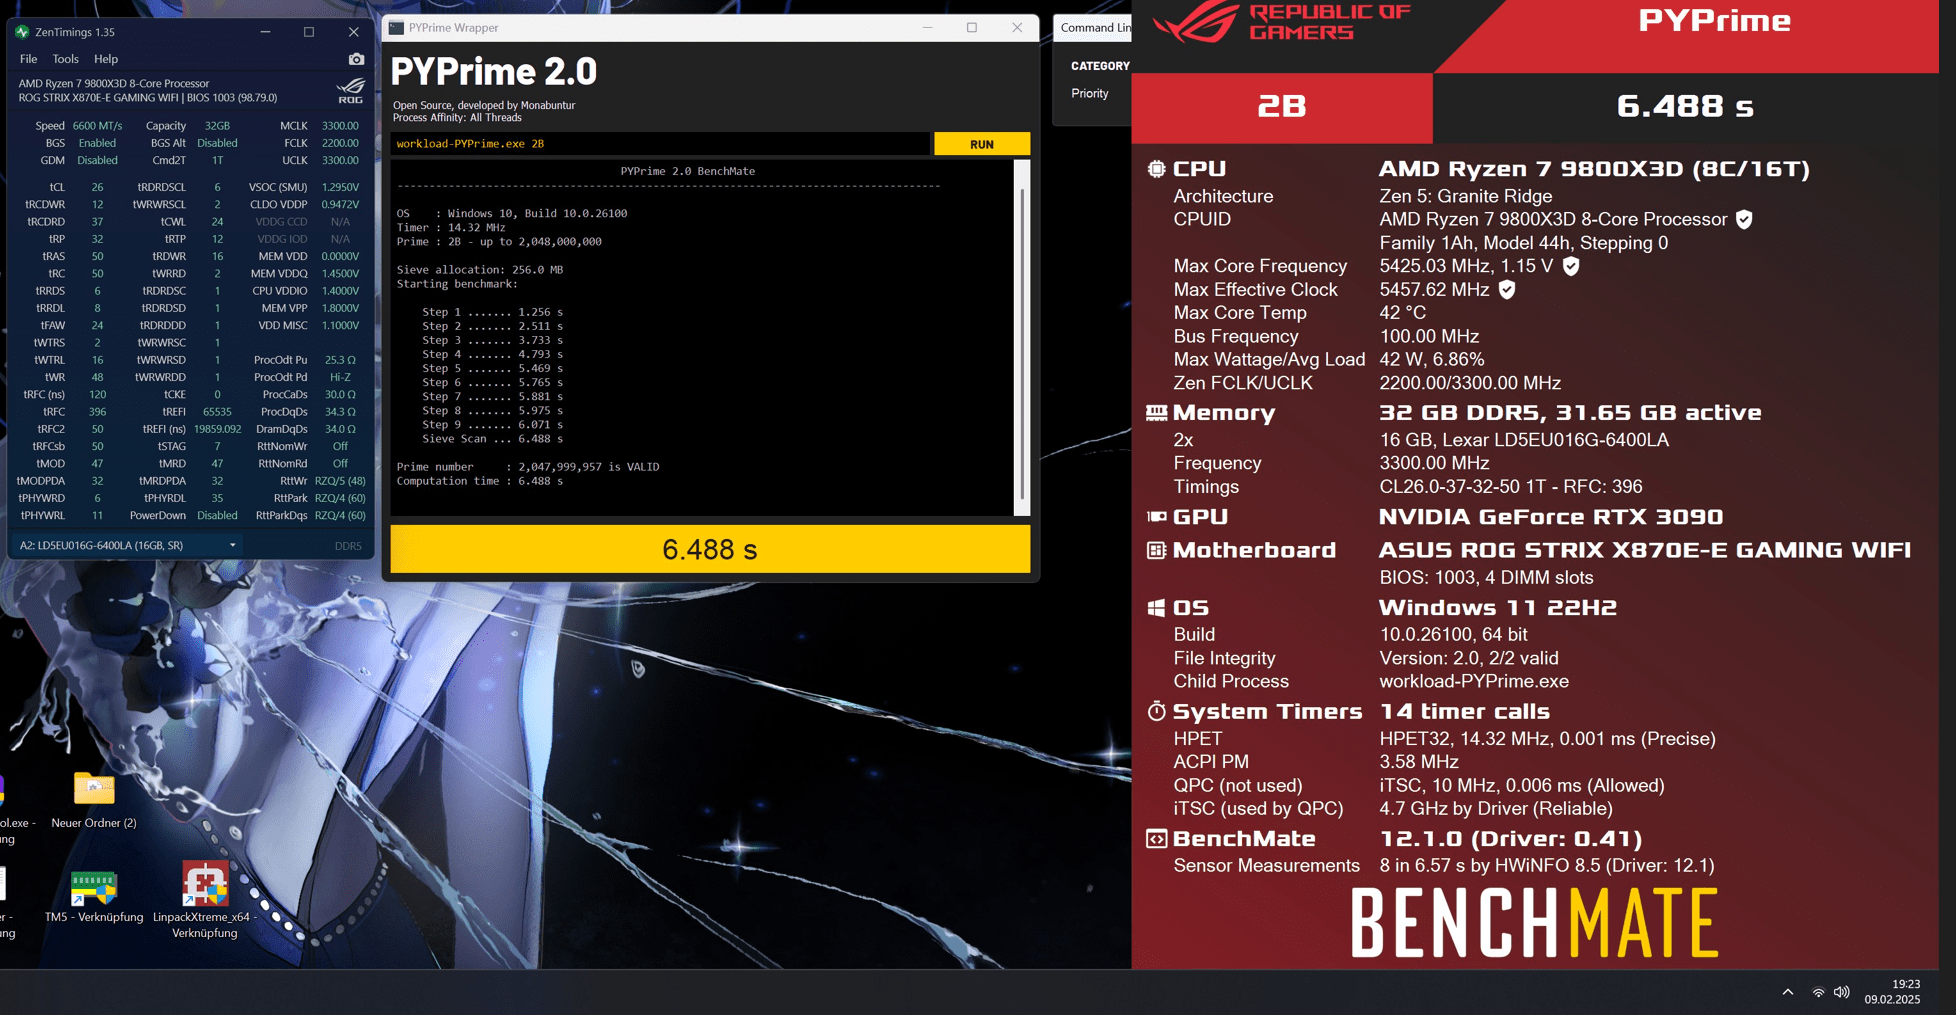Click the verification shield next to CPUID
1956x1015 pixels.
[1744, 219]
